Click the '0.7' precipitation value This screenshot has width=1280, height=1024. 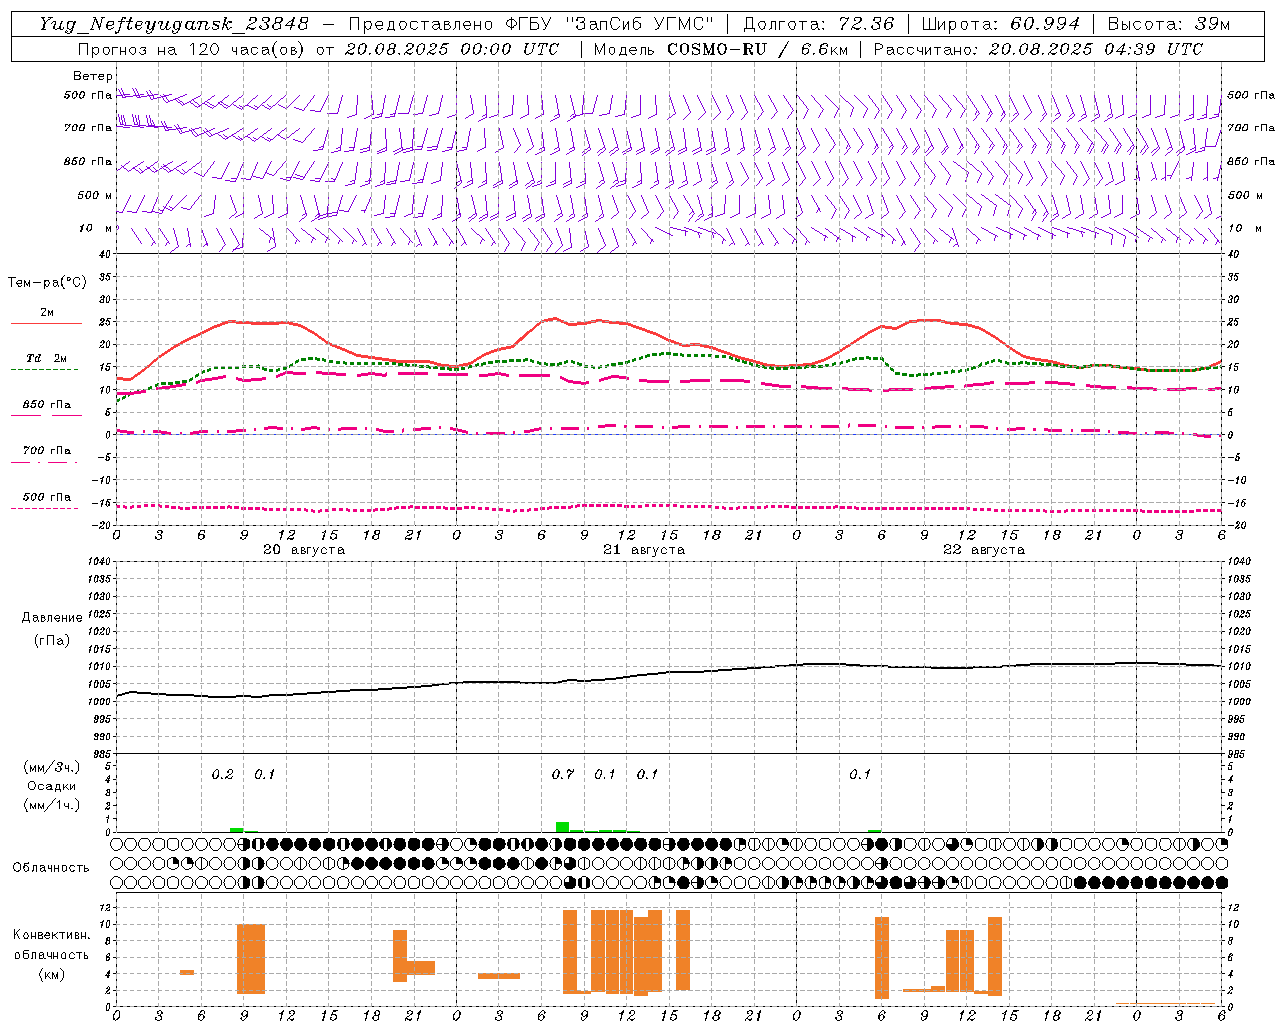point(562,774)
